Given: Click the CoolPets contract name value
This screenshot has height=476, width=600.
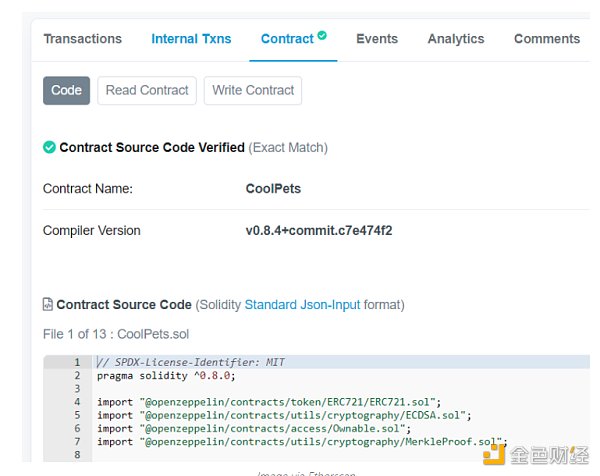Looking at the screenshot, I should coord(273,188).
